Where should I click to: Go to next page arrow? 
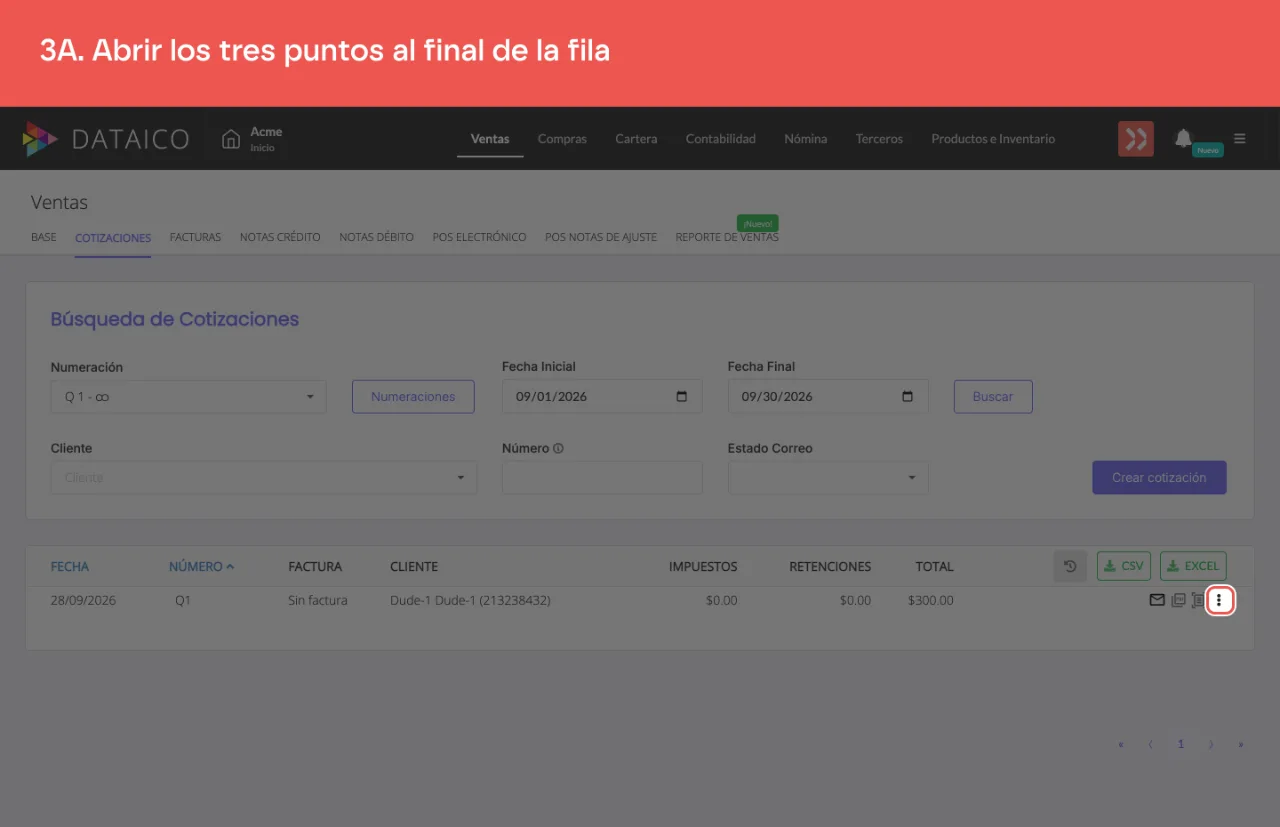coord(1211,744)
